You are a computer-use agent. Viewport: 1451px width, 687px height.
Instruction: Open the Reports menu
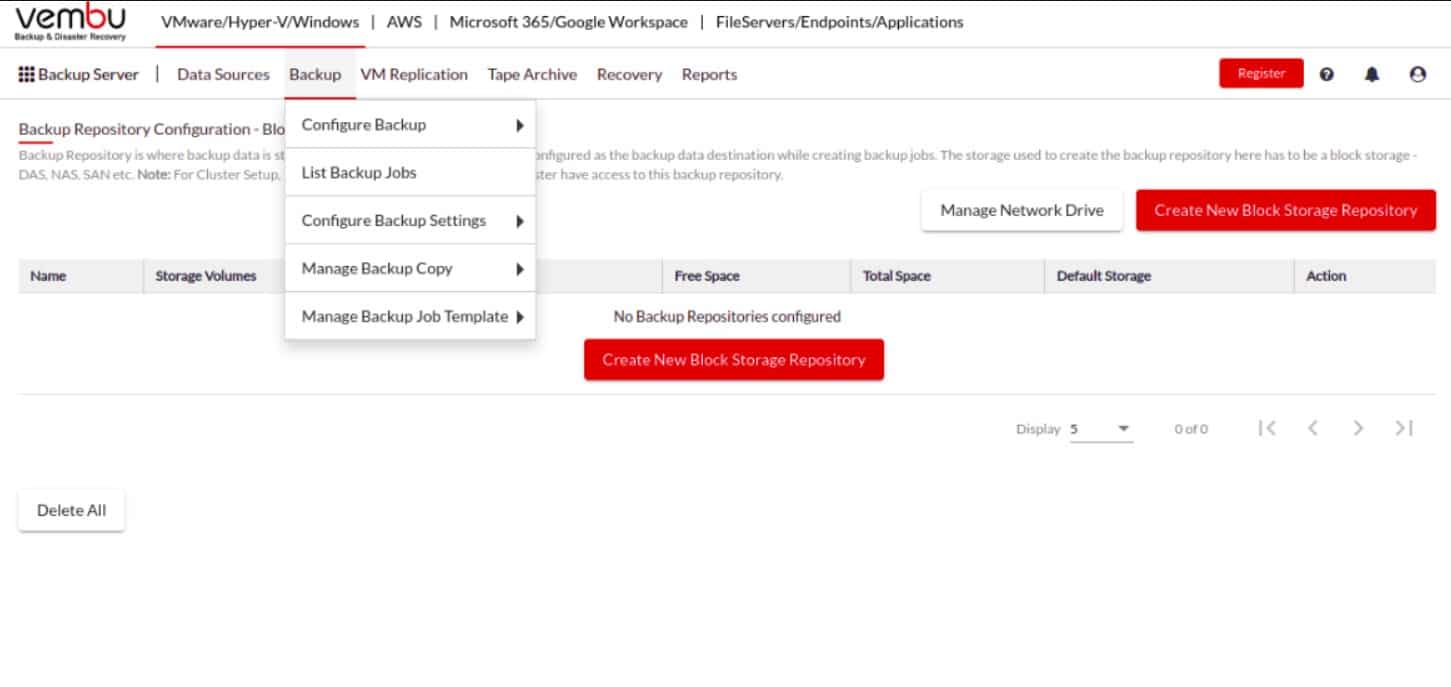pyautogui.click(x=709, y=74)
